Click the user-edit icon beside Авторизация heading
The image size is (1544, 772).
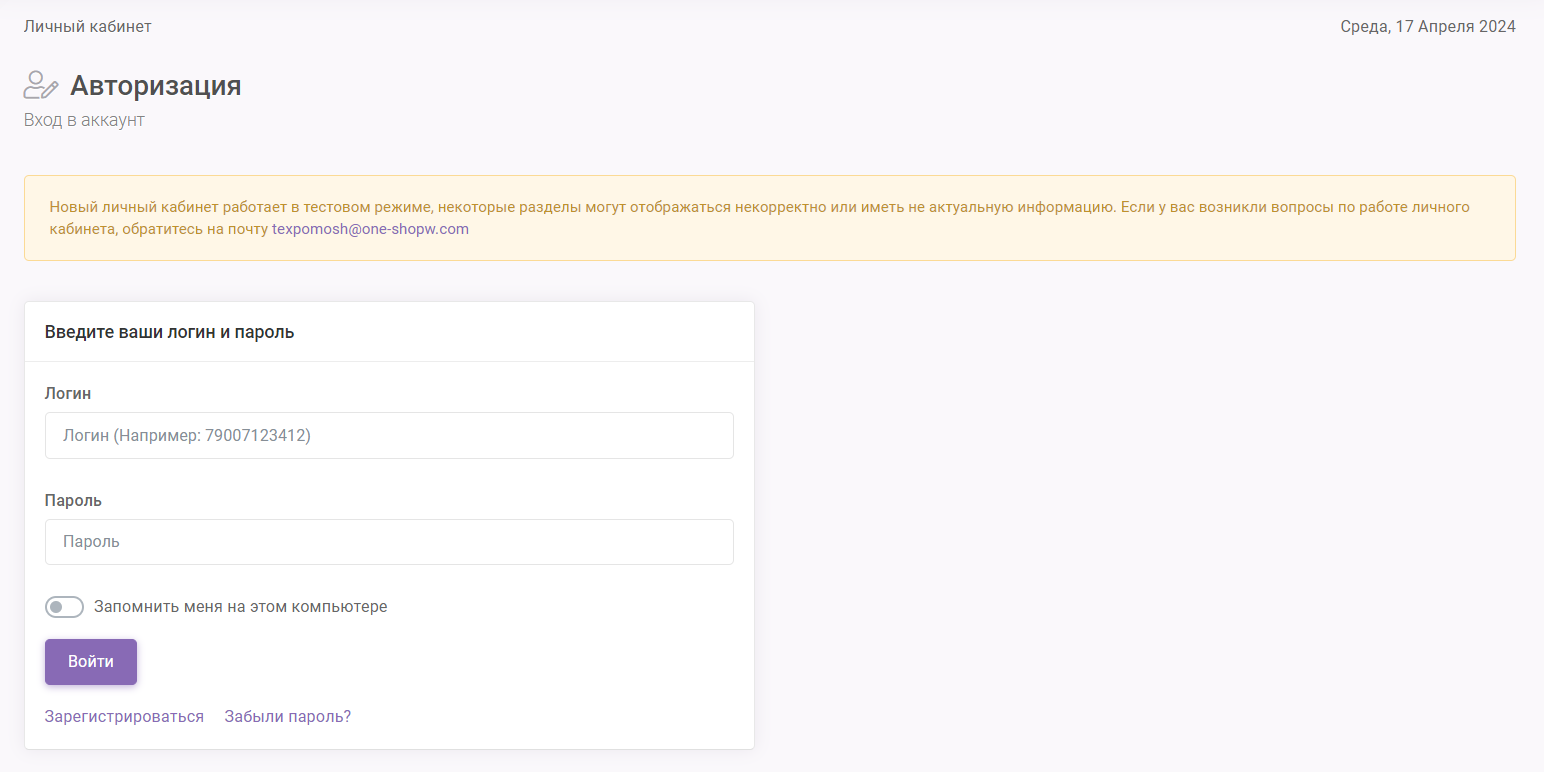tap(41, 85)
